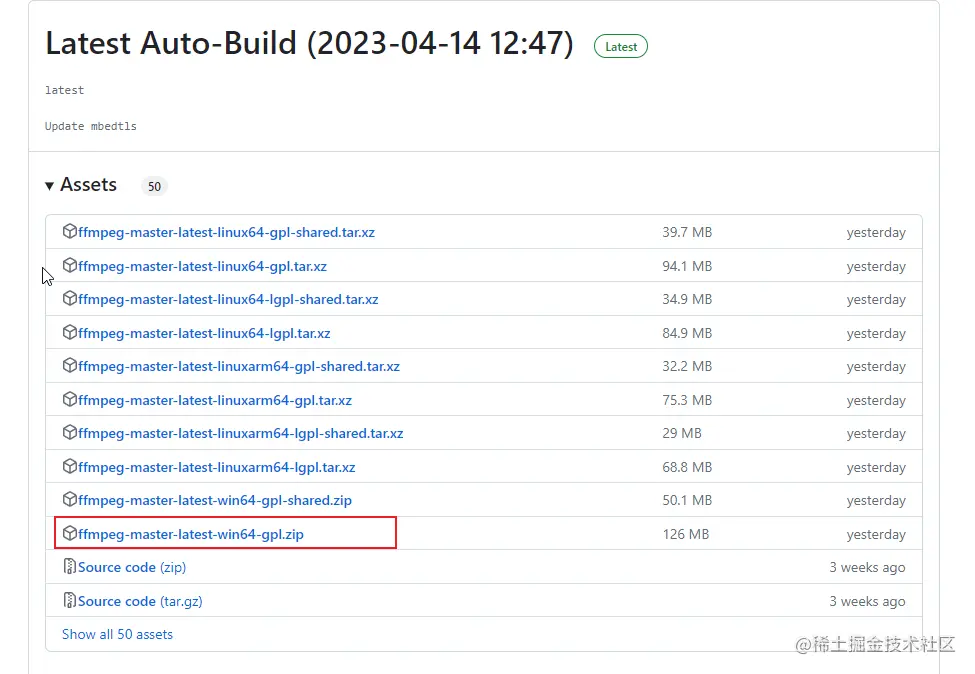
Task: Click the 68.8 MB file size
Action: (x=687, y=468)
